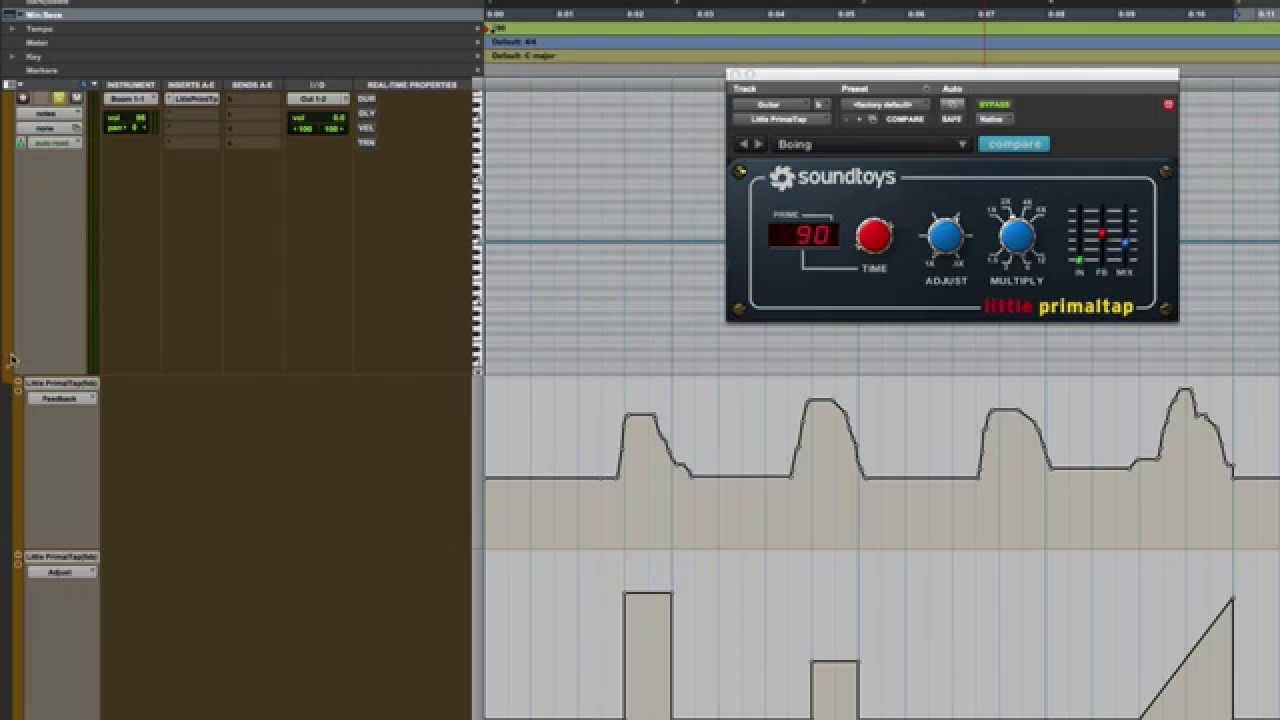The height and width of the screenshot is (720, 1280).
Task: Click the track vol/pan readout
Action: [x=128, y=123]
